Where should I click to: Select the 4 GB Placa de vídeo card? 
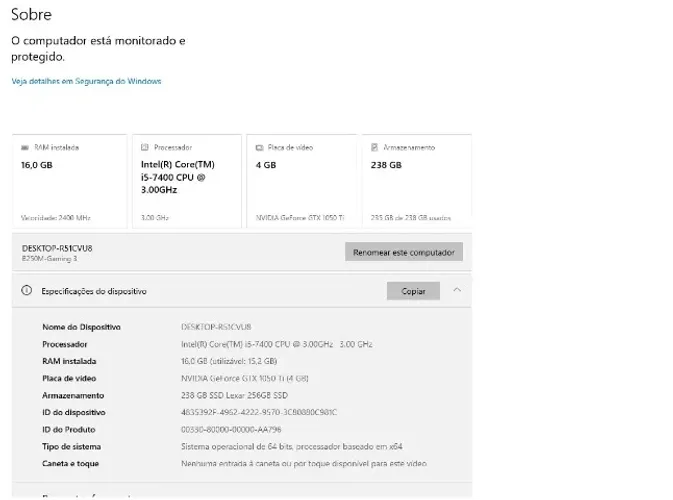click(301, 181)
